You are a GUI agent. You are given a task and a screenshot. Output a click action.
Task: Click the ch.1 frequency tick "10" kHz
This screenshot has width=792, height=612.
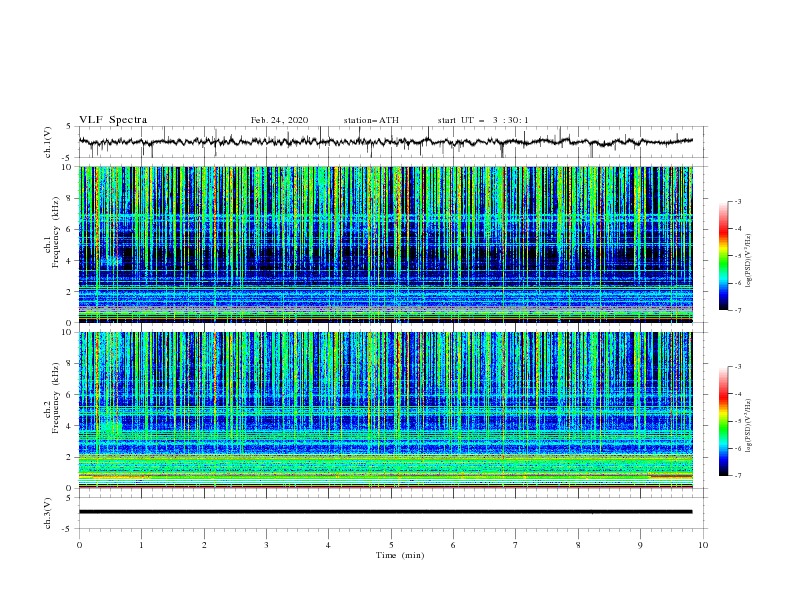(x=68, y=167)
